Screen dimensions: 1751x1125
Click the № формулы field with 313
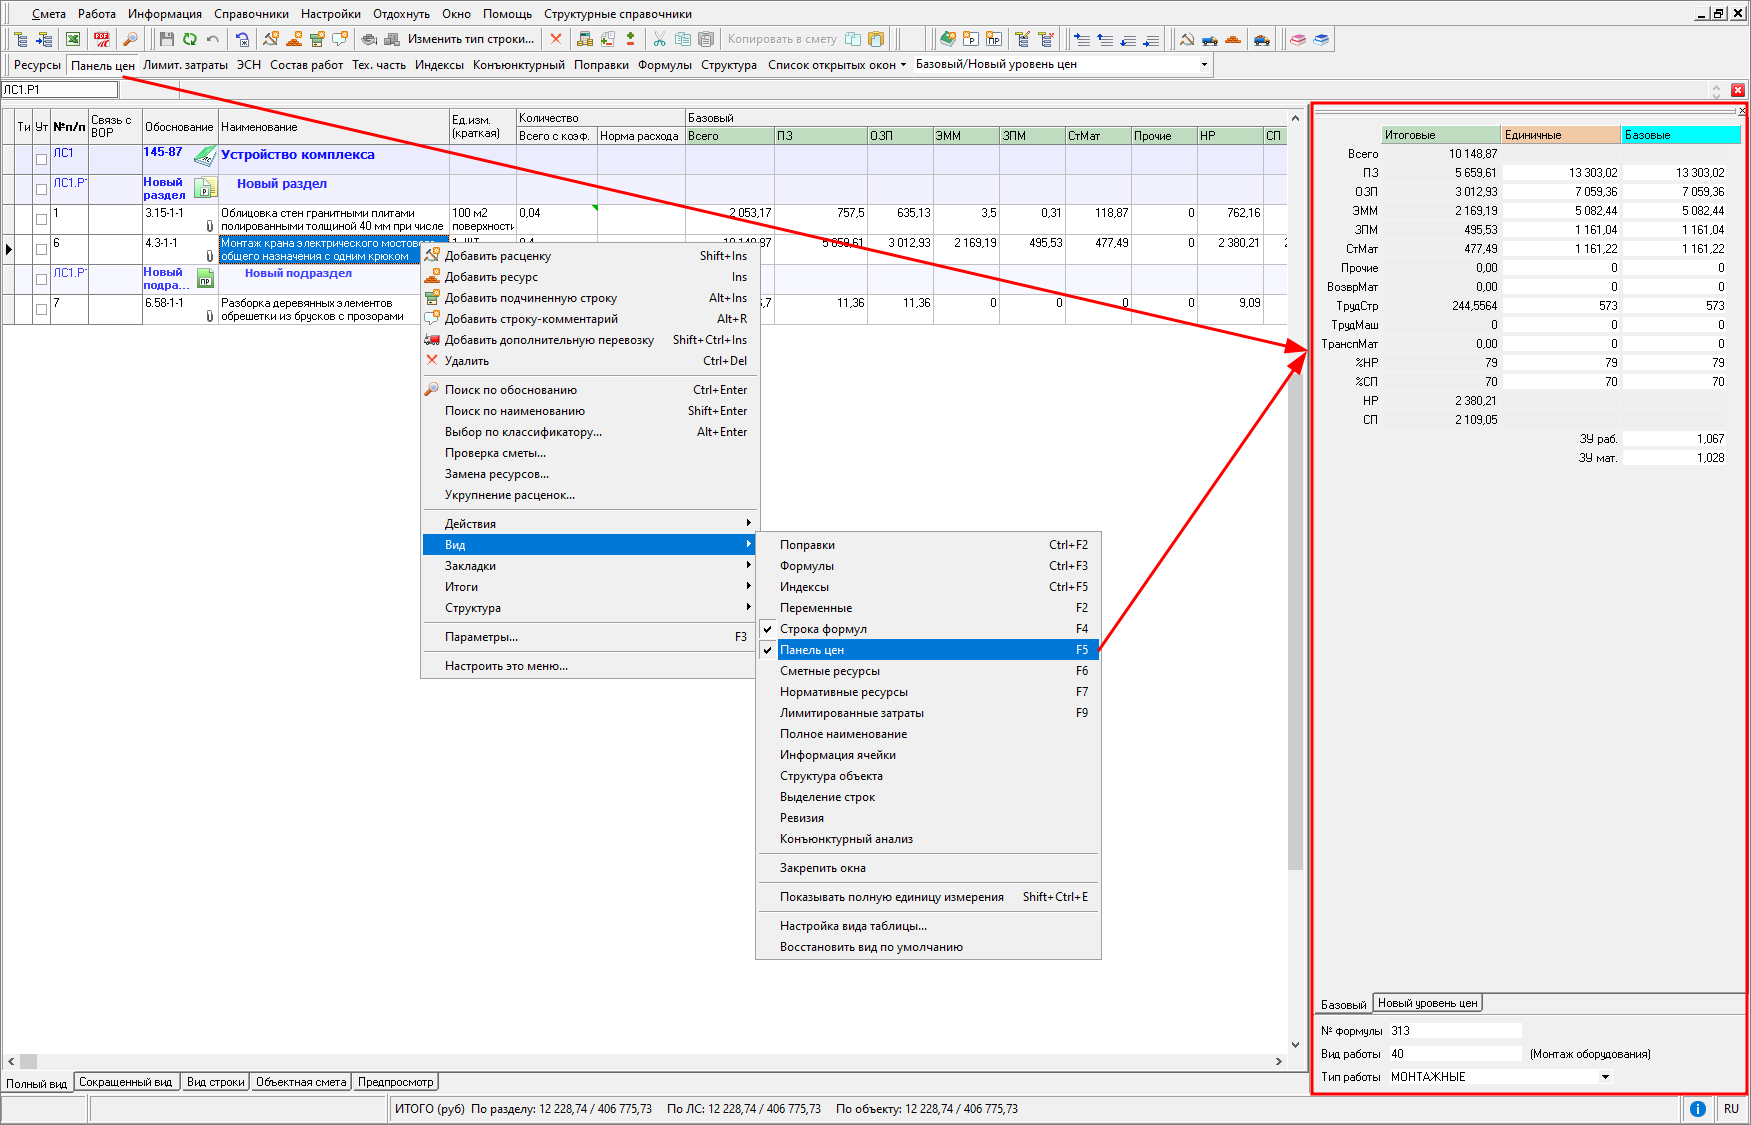(1454, 1031)
